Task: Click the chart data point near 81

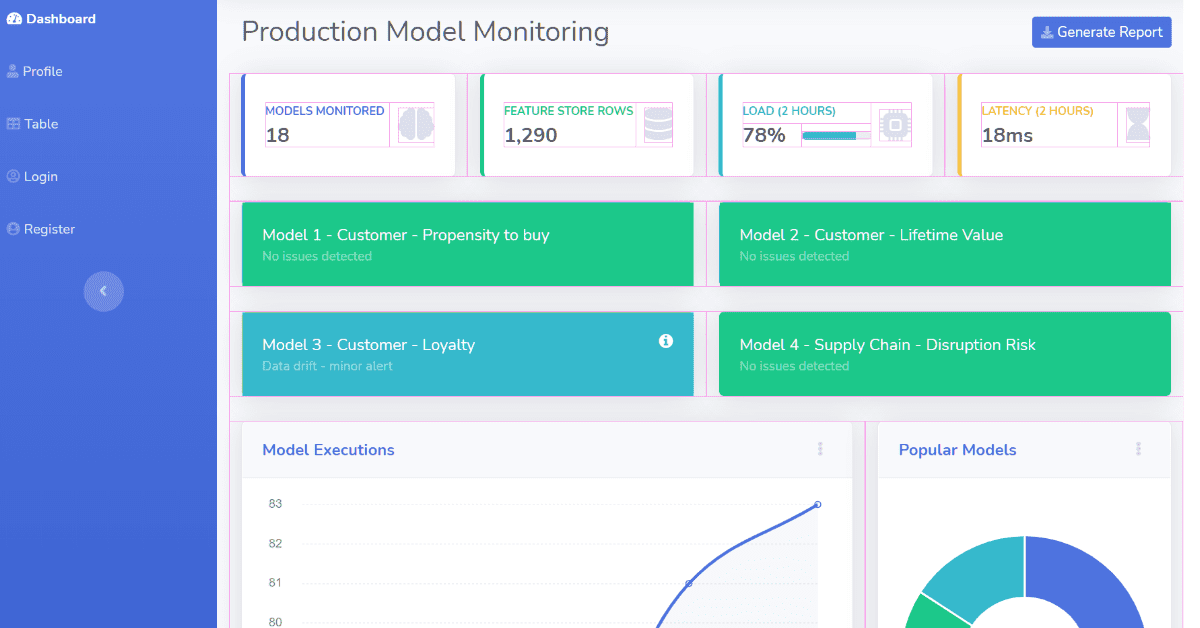Action: pos(688,583)
